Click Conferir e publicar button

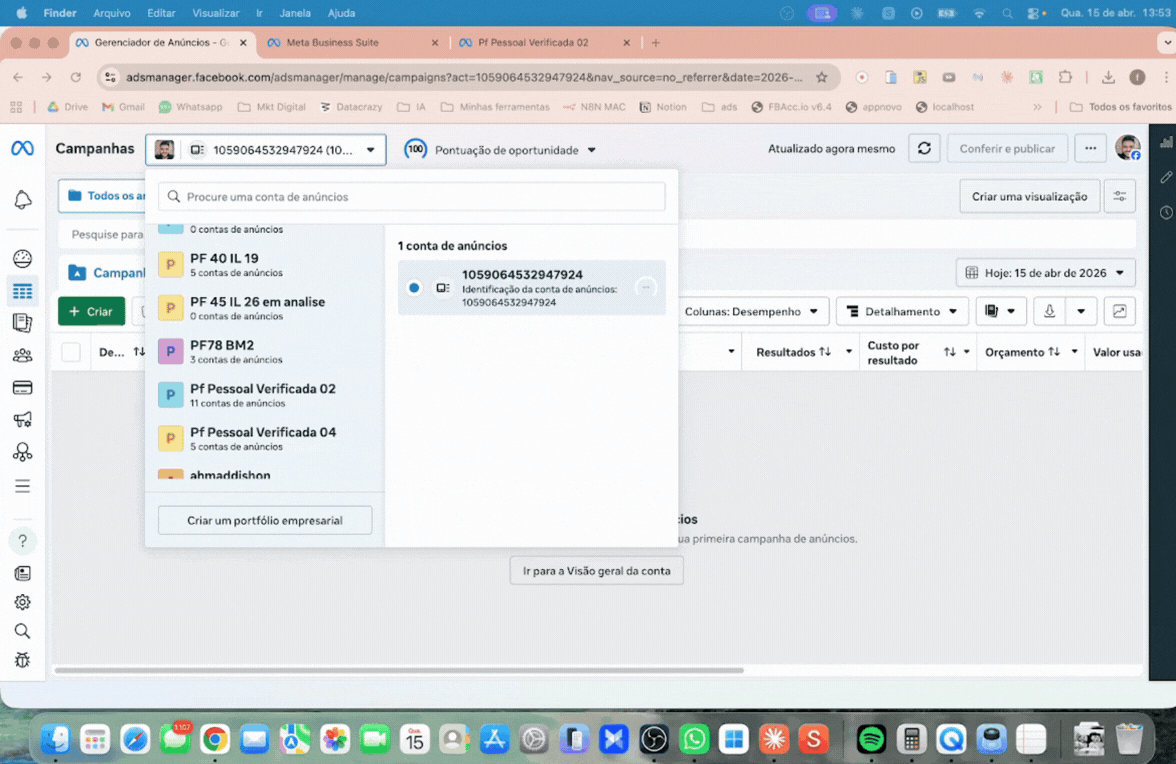click(1007, 148)
